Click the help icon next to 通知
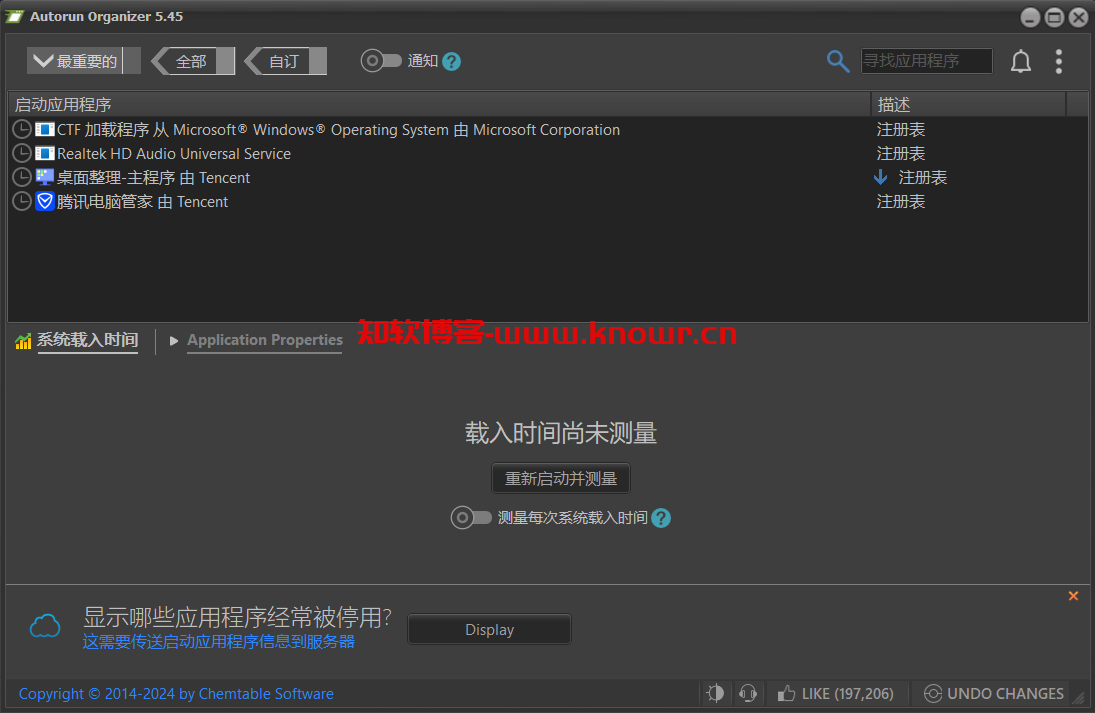The image size is (1095, 713). 451,61
